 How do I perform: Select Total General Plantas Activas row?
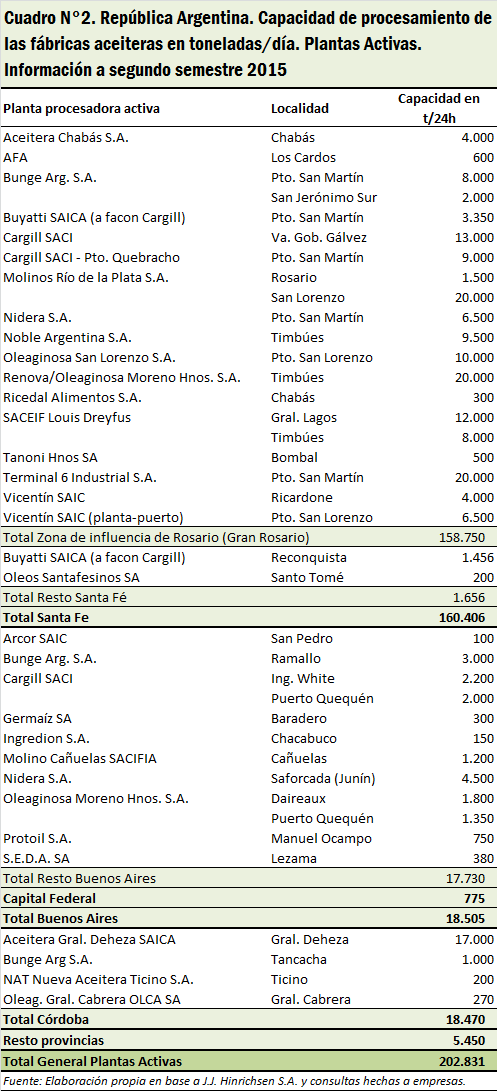248,1061
